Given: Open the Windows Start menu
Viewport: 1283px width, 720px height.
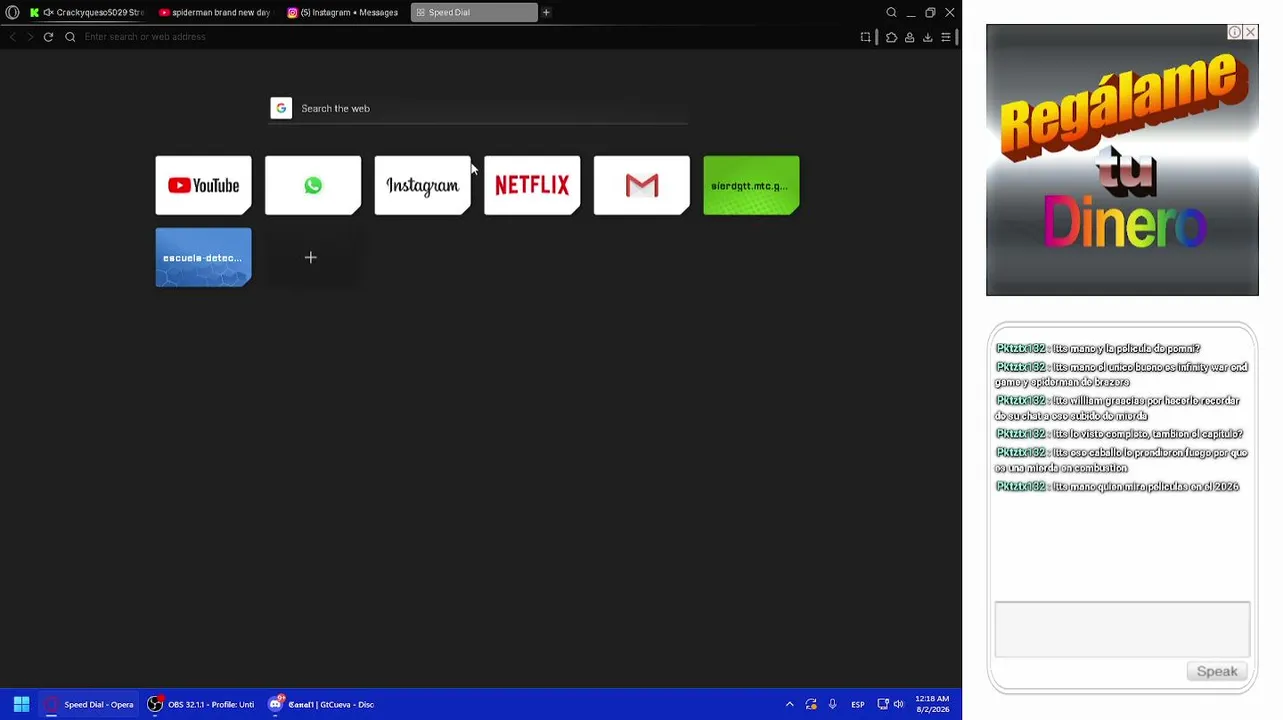Looking at the screenshot, I should pyautogui.click(x=21, y=704).
